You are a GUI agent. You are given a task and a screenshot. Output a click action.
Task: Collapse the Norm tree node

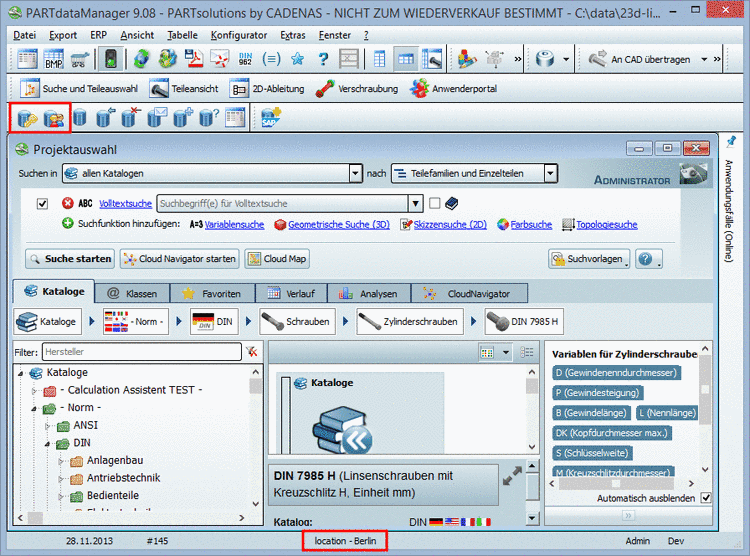pos(33,409)
